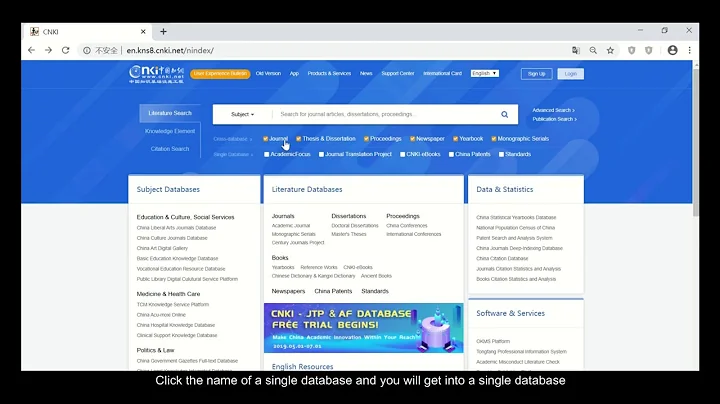
Task: Open China Liberal Arts Journals Database
Action: (x=176, y=228)
